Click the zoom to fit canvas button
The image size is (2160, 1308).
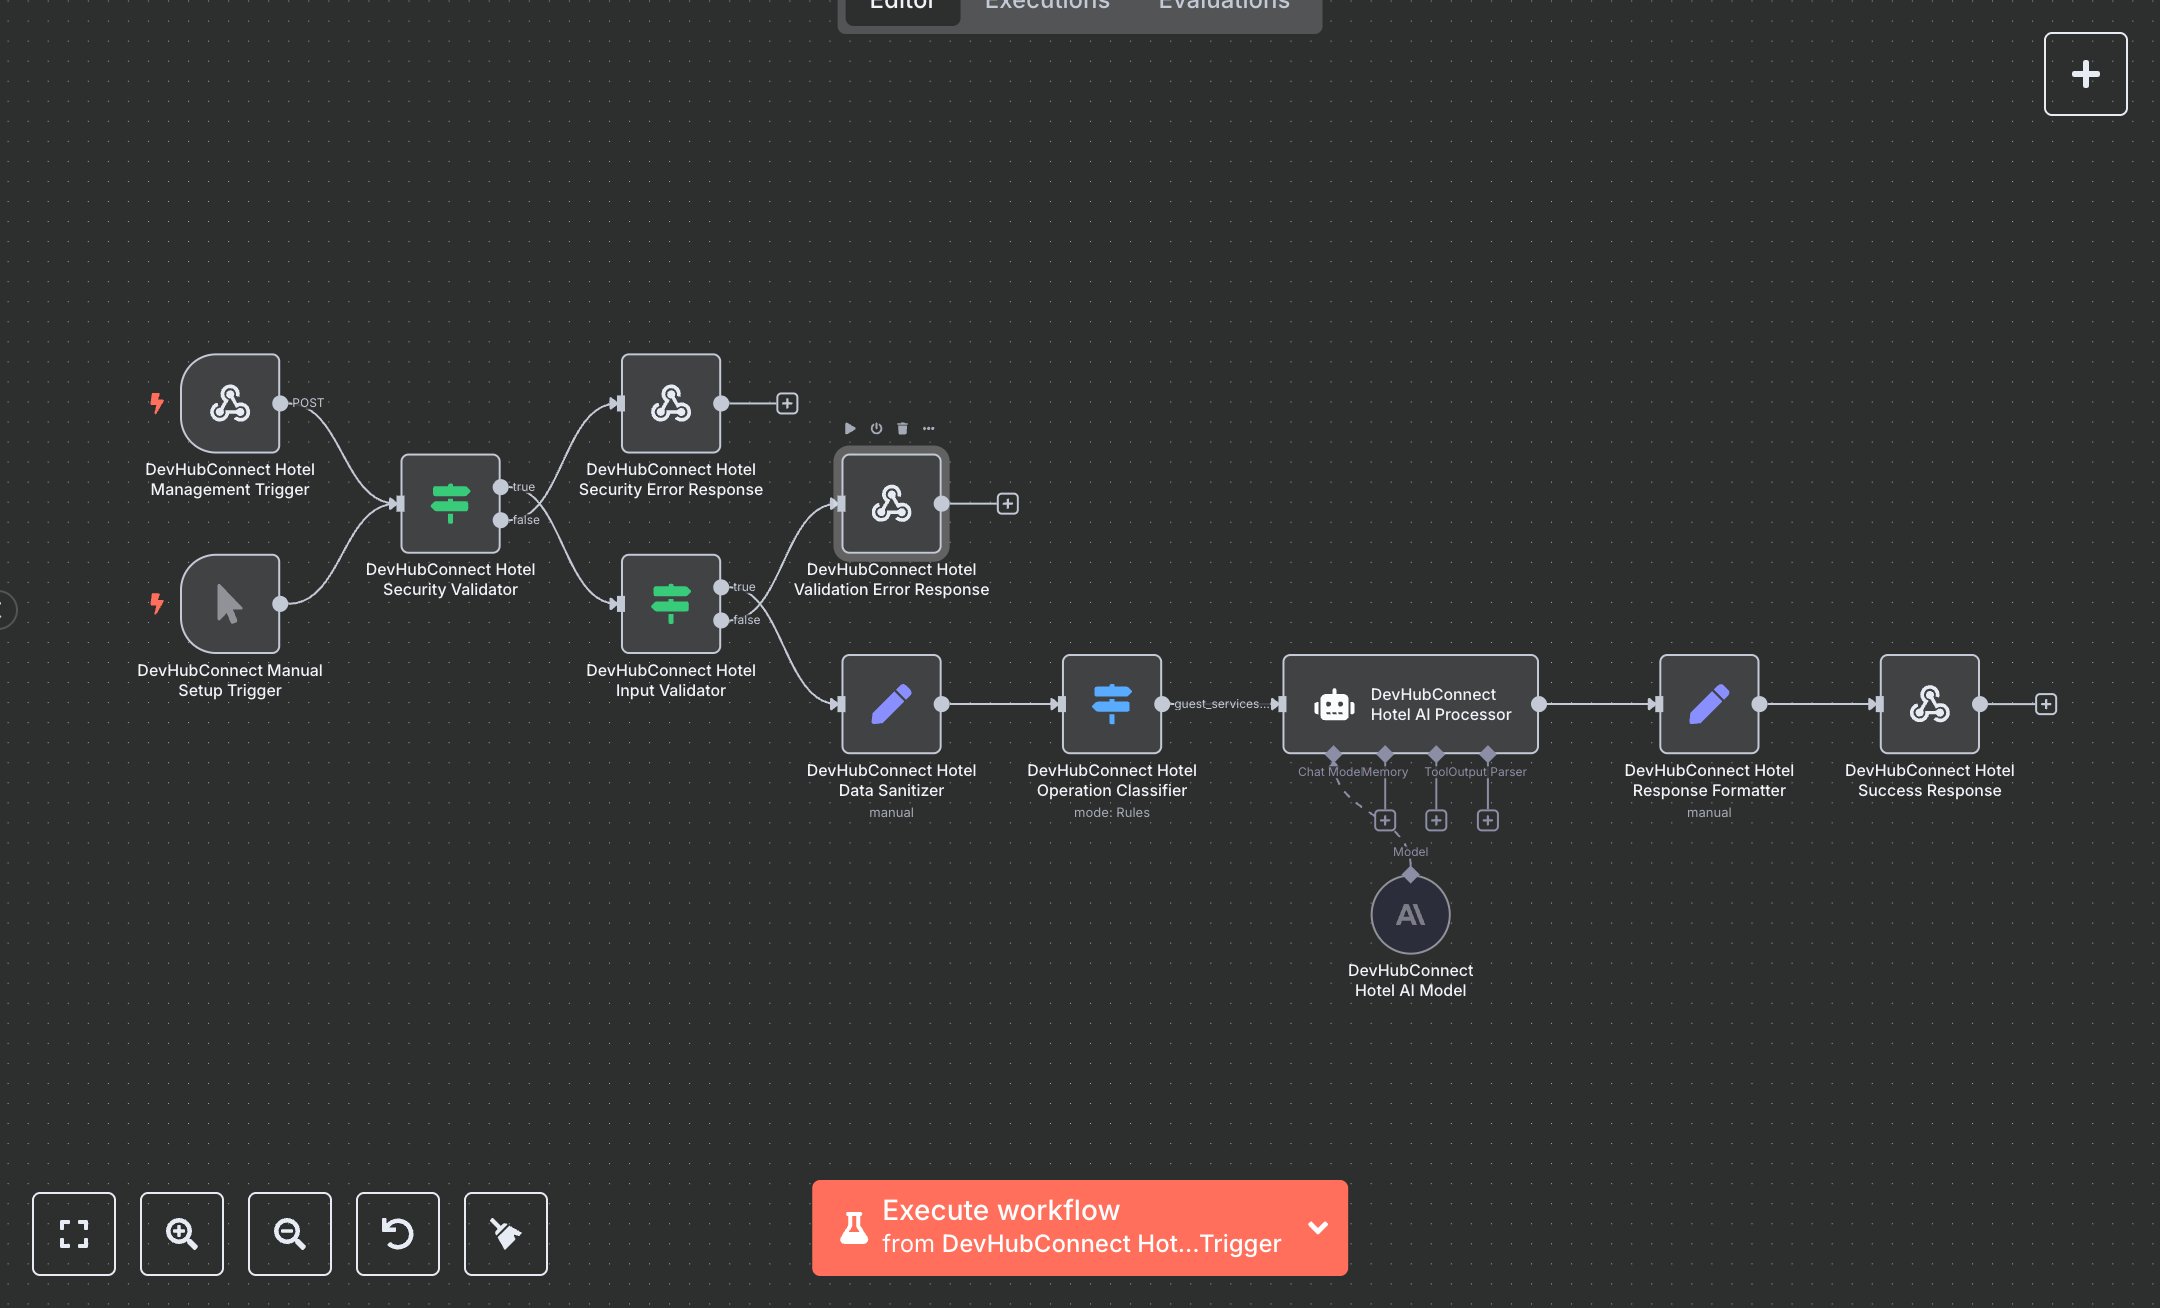(x=74, y=1233)
